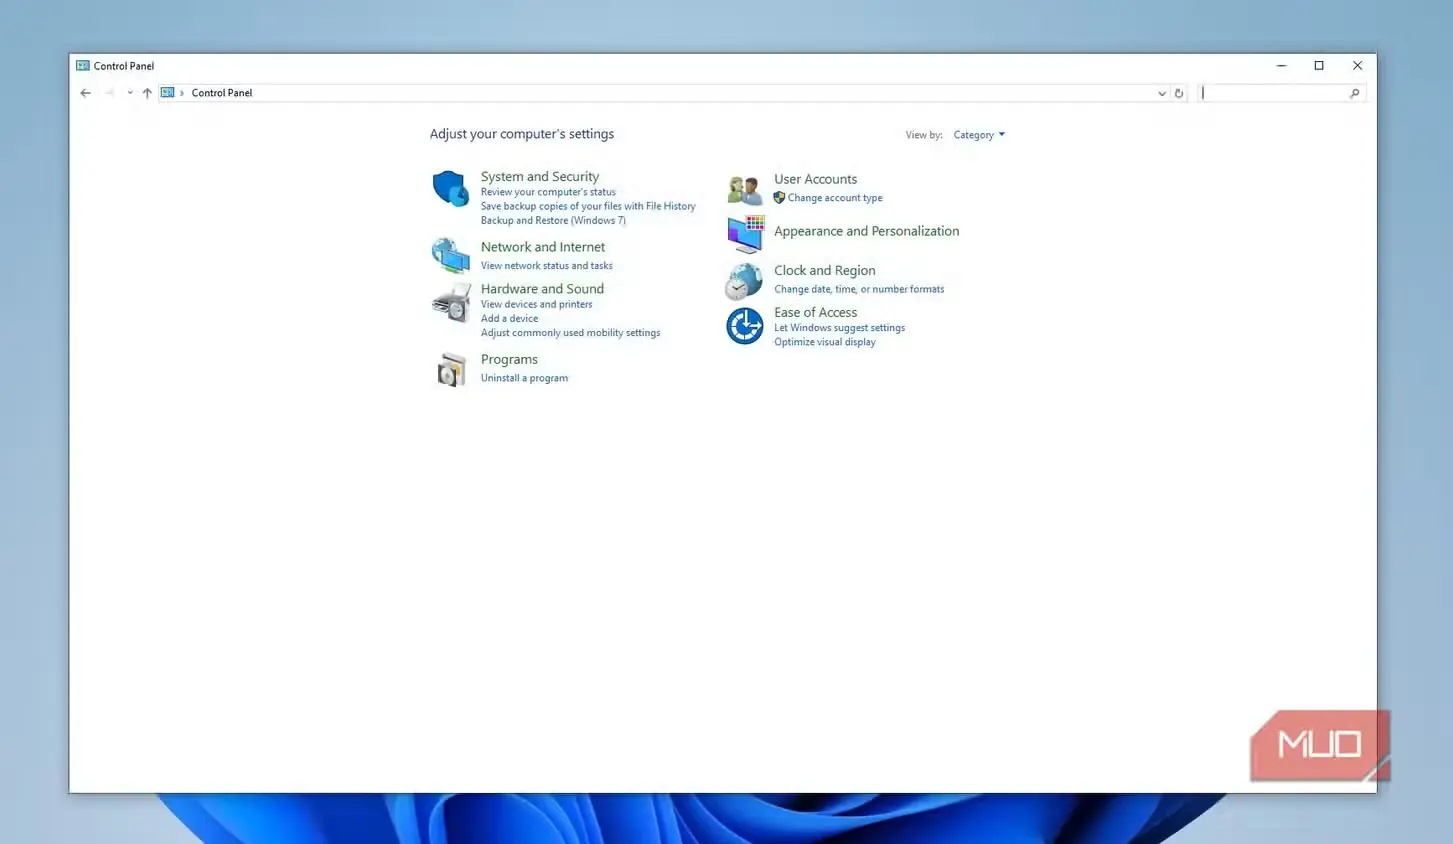Open the recent locations dropdown arrow
The image size is (1453, 844).
click(x=130, y=93)
